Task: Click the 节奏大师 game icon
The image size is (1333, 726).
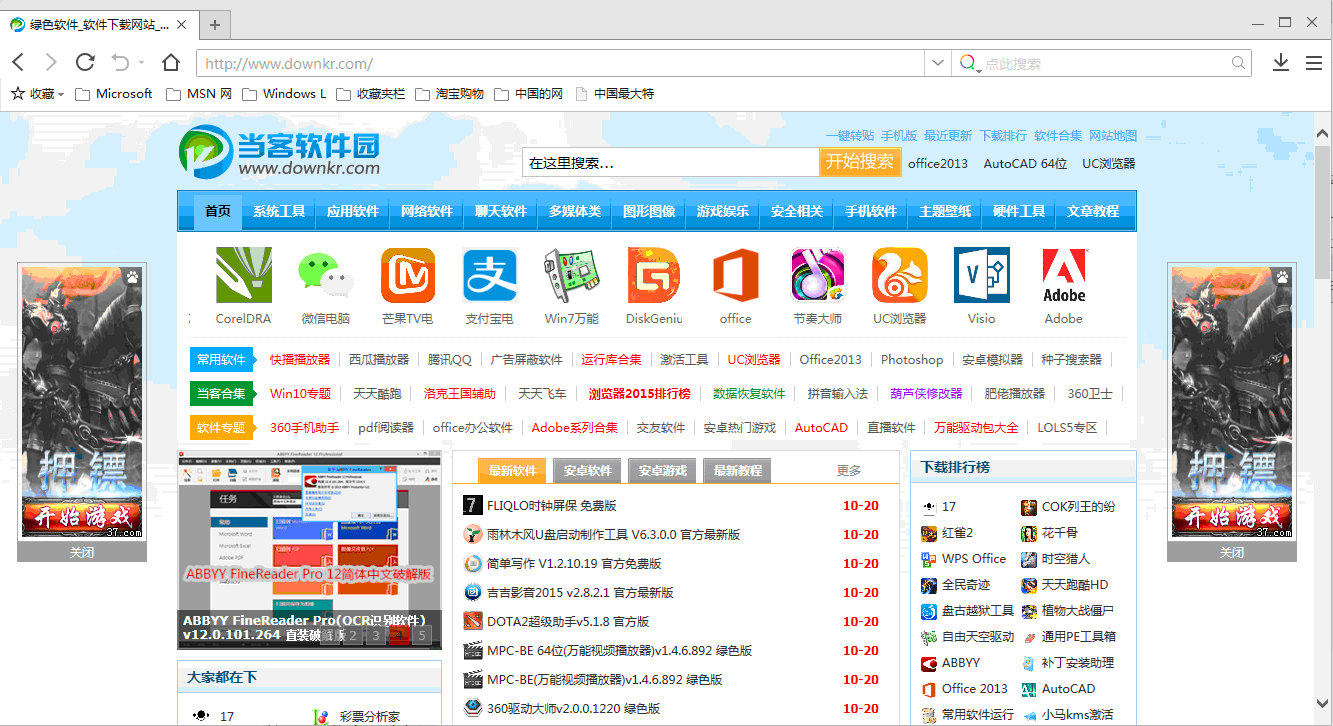Action: coord(818,276)
